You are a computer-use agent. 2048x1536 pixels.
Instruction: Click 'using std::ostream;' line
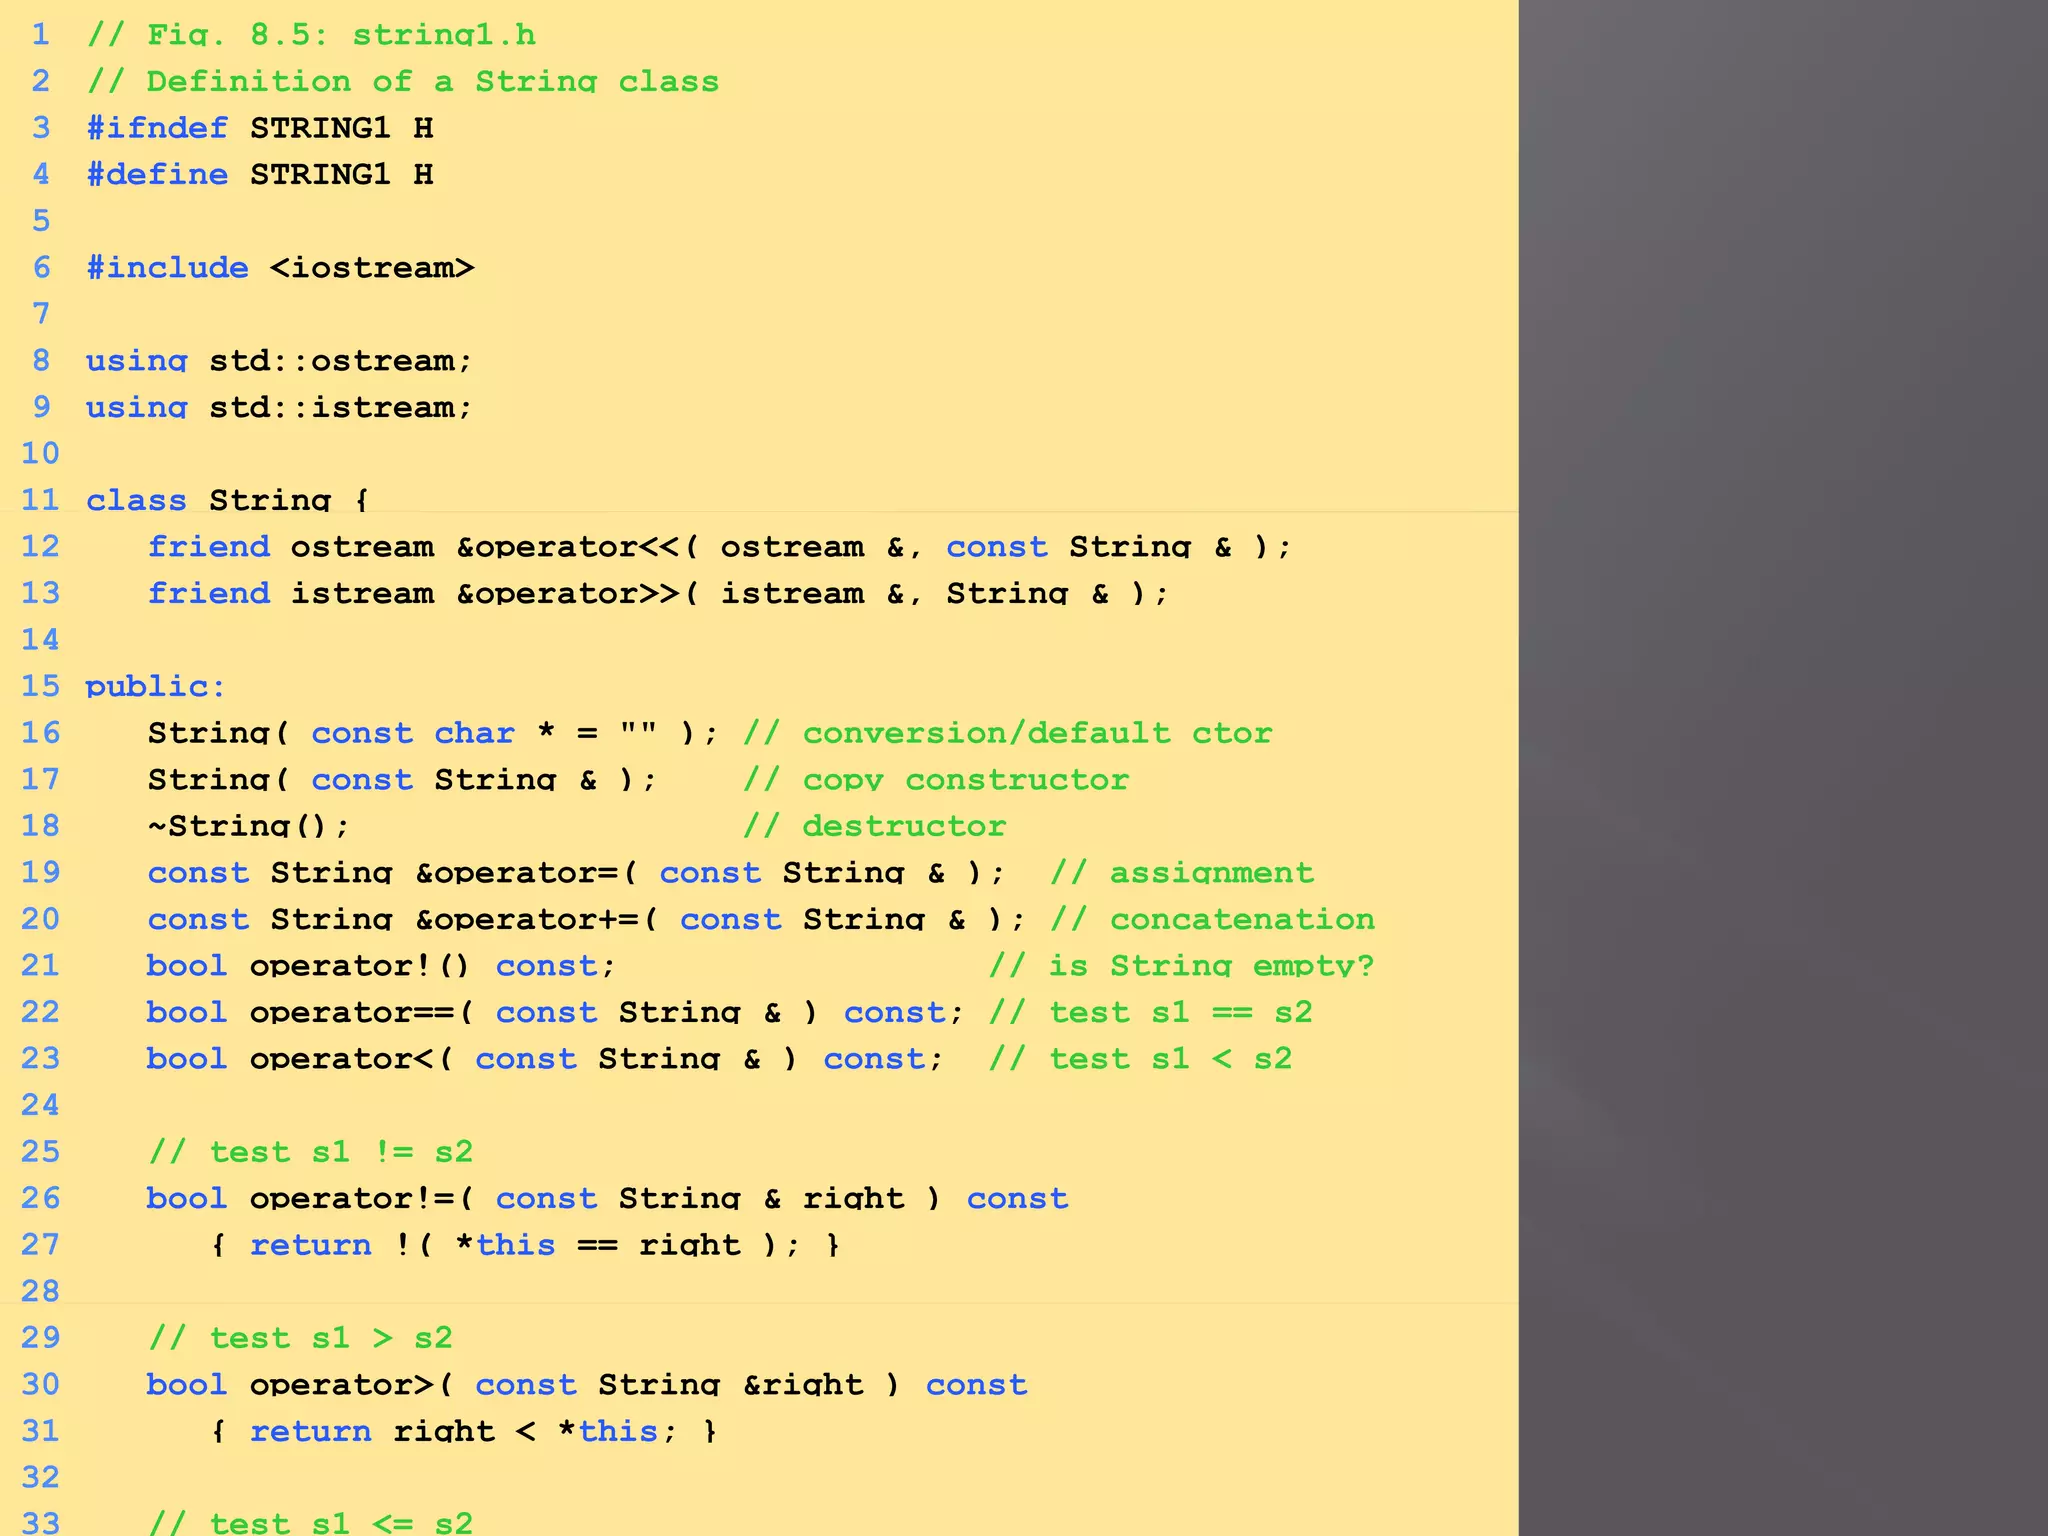tap(279, 360)
